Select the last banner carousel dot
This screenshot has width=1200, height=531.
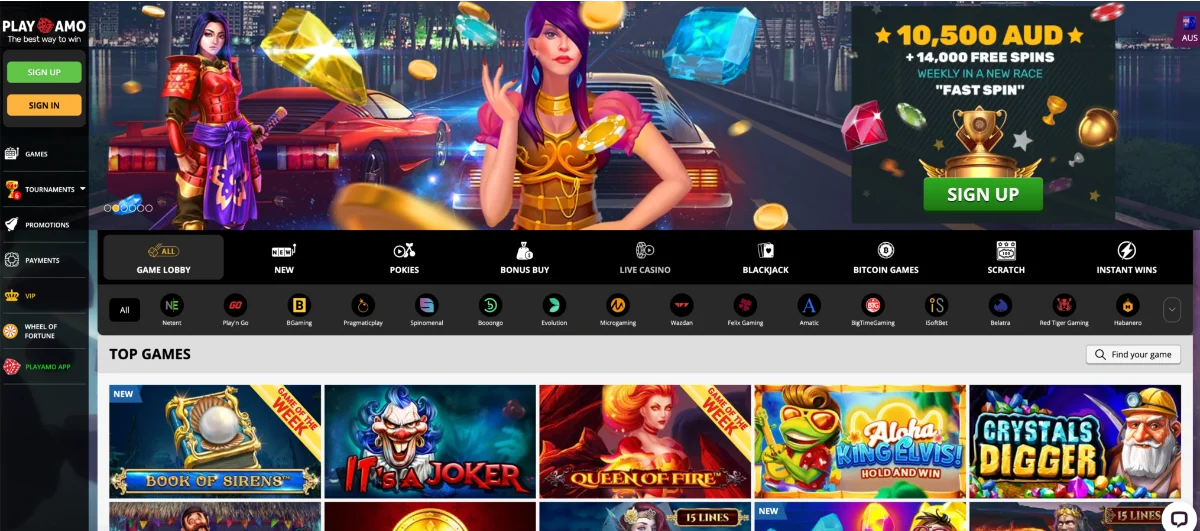tap(149, 208)
